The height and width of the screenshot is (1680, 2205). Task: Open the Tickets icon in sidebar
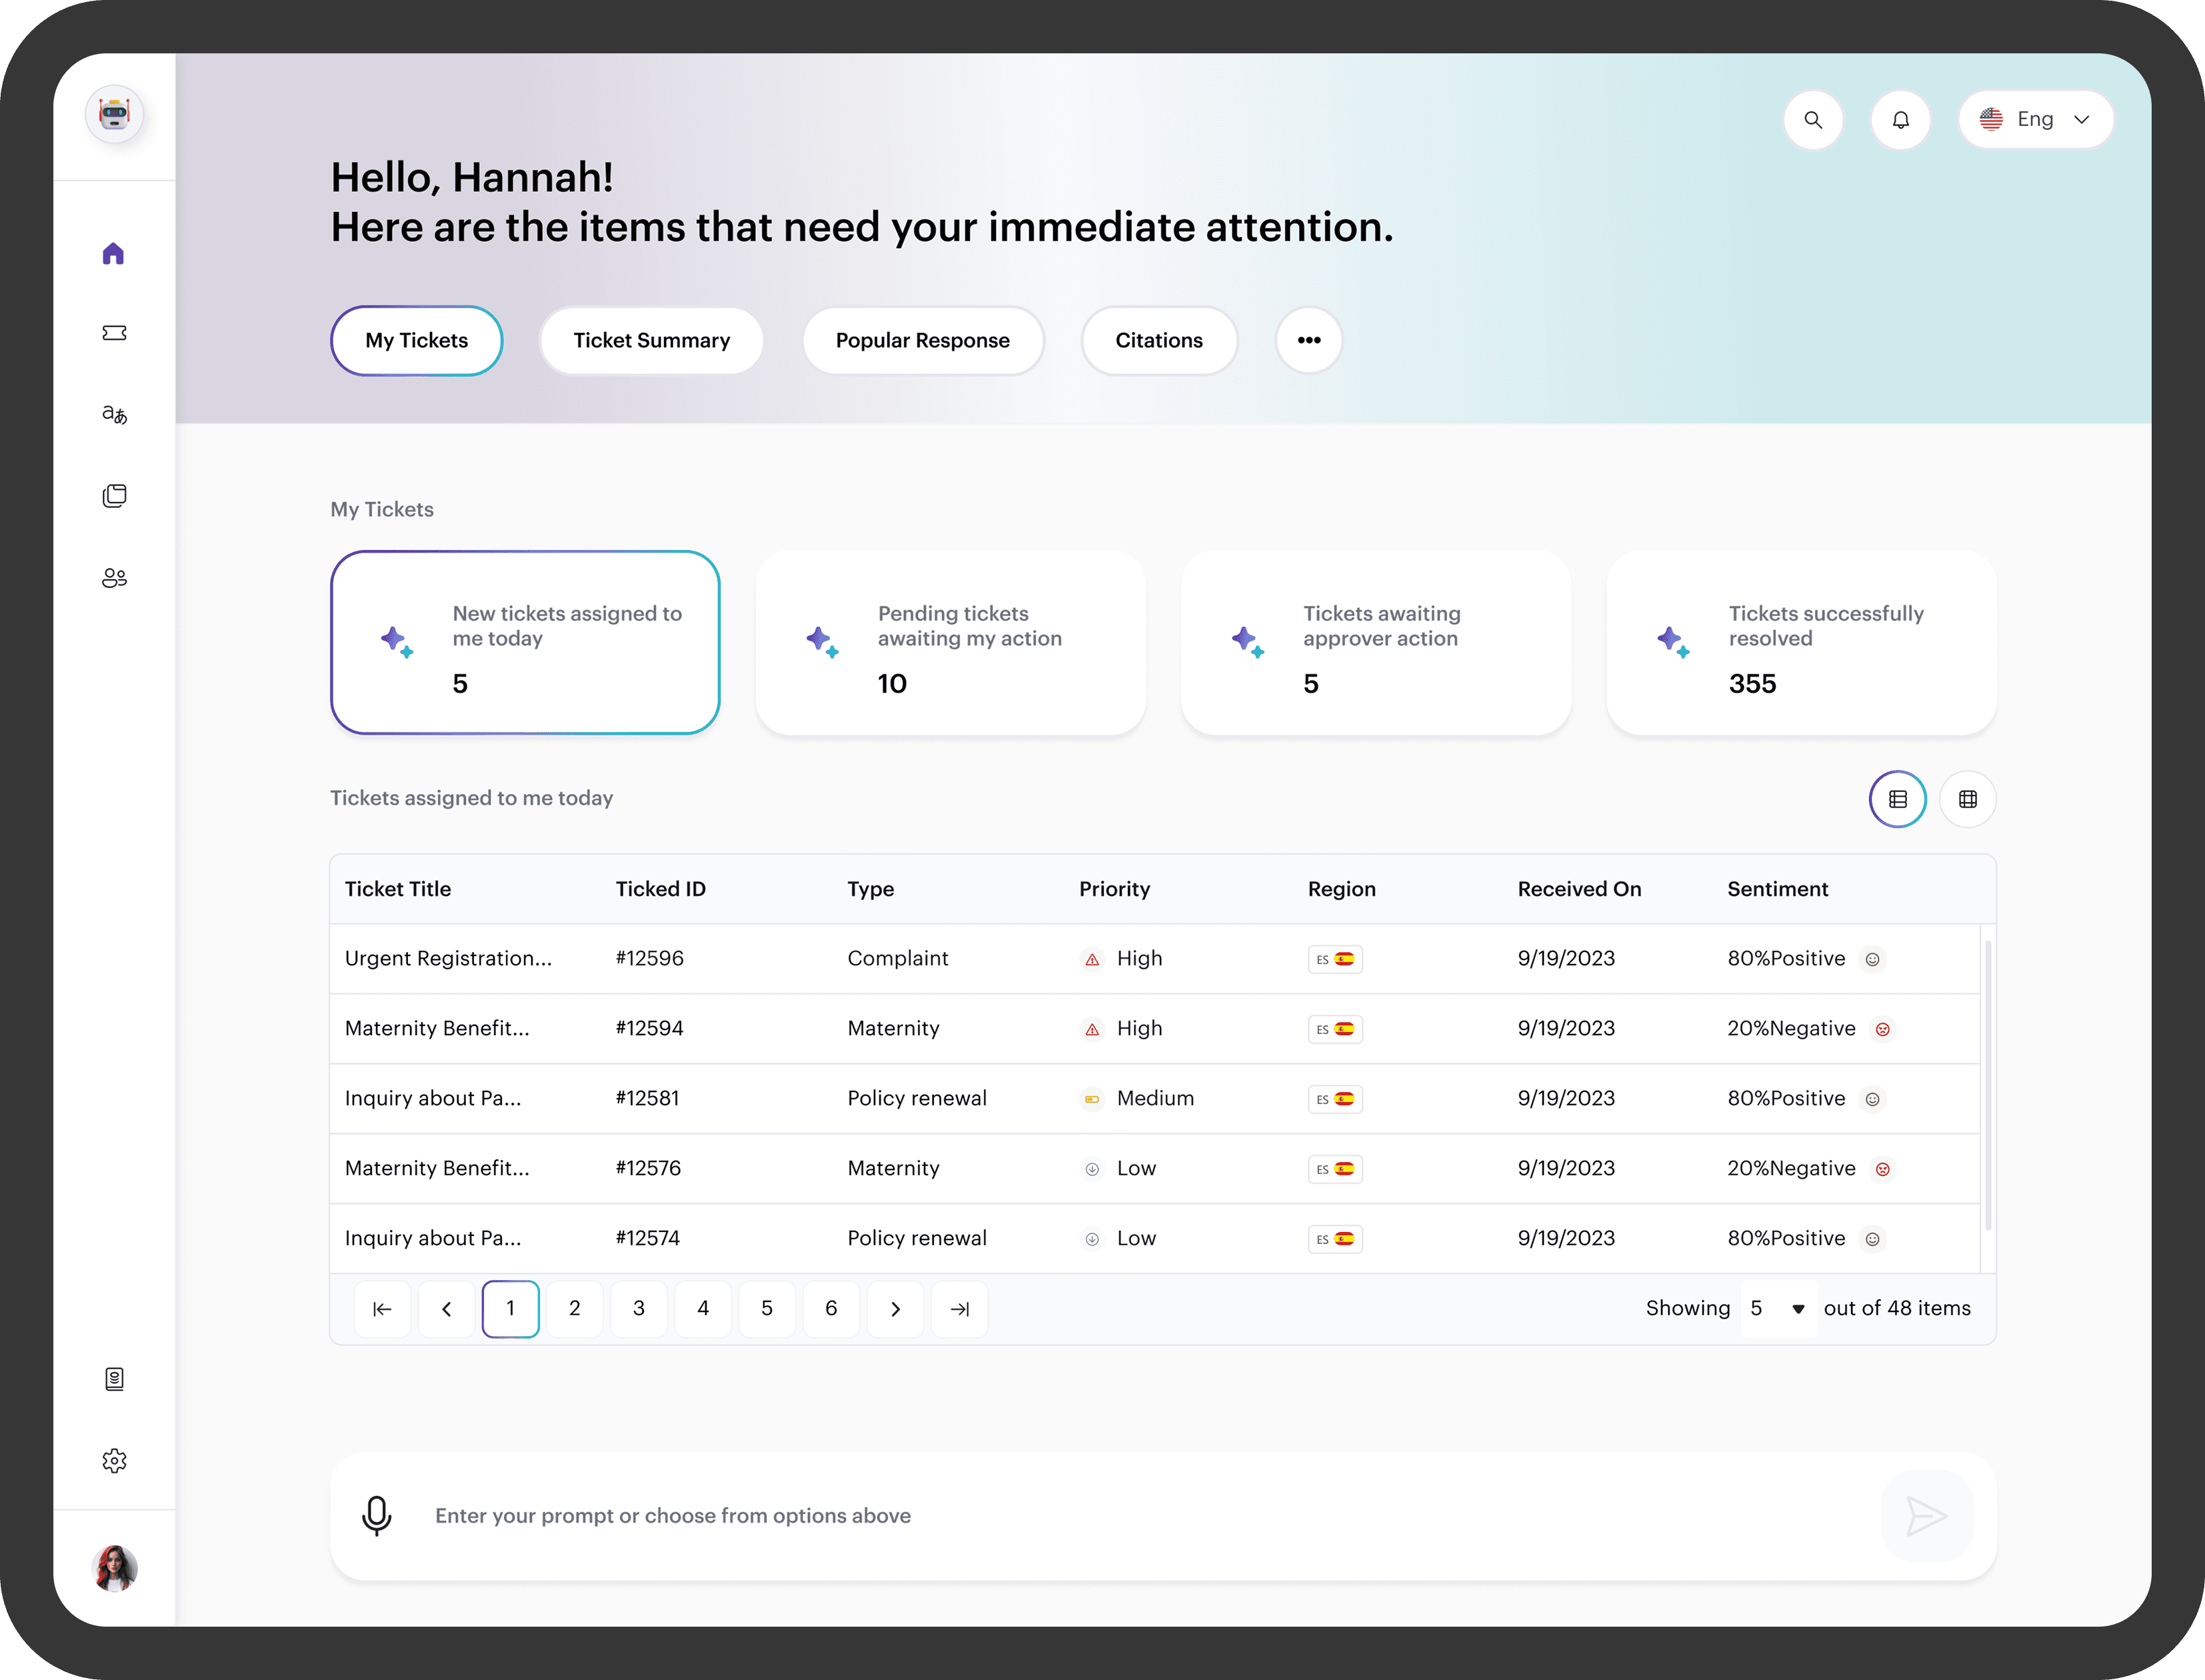click(114, 333)
